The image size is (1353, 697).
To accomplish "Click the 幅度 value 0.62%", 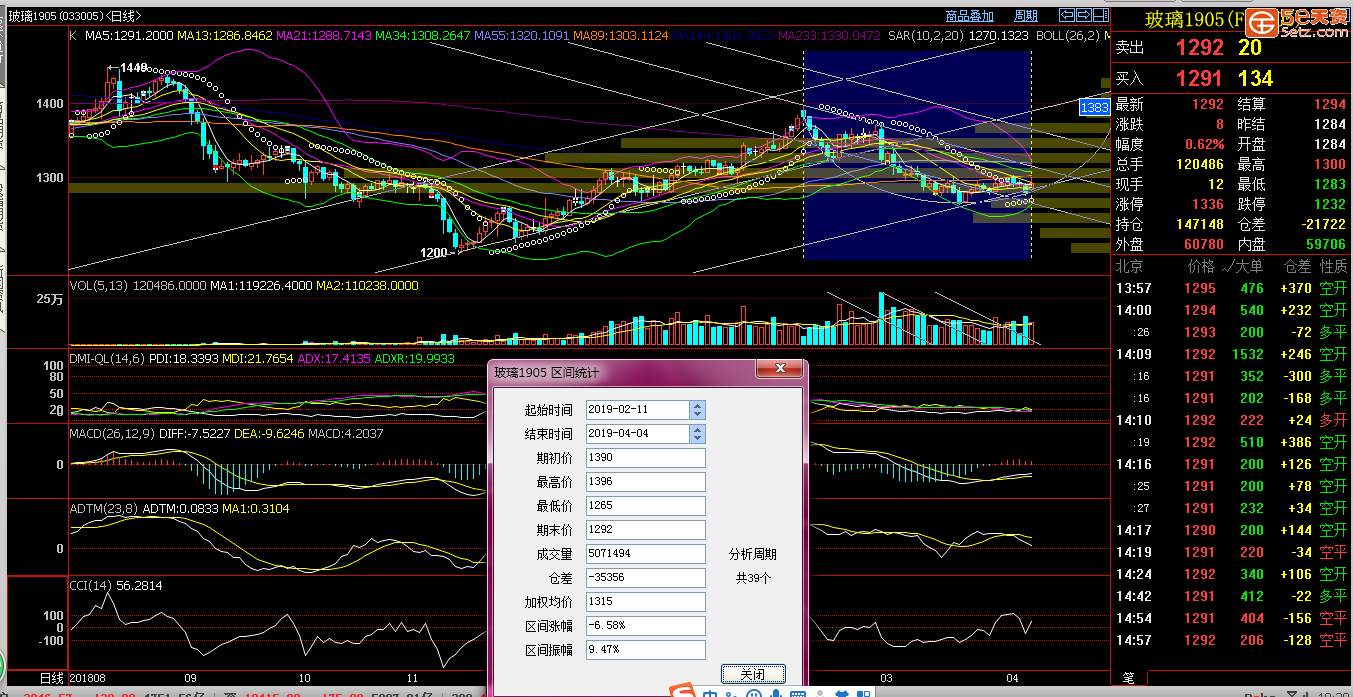I will [1203, 144].
